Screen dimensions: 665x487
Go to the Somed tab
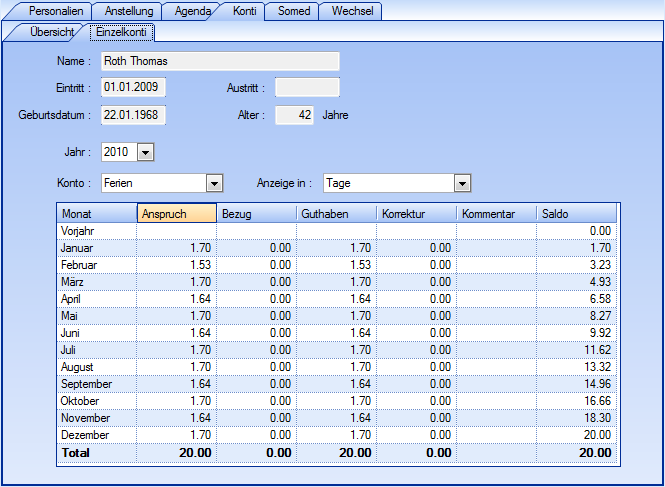(x=293, y=11)
